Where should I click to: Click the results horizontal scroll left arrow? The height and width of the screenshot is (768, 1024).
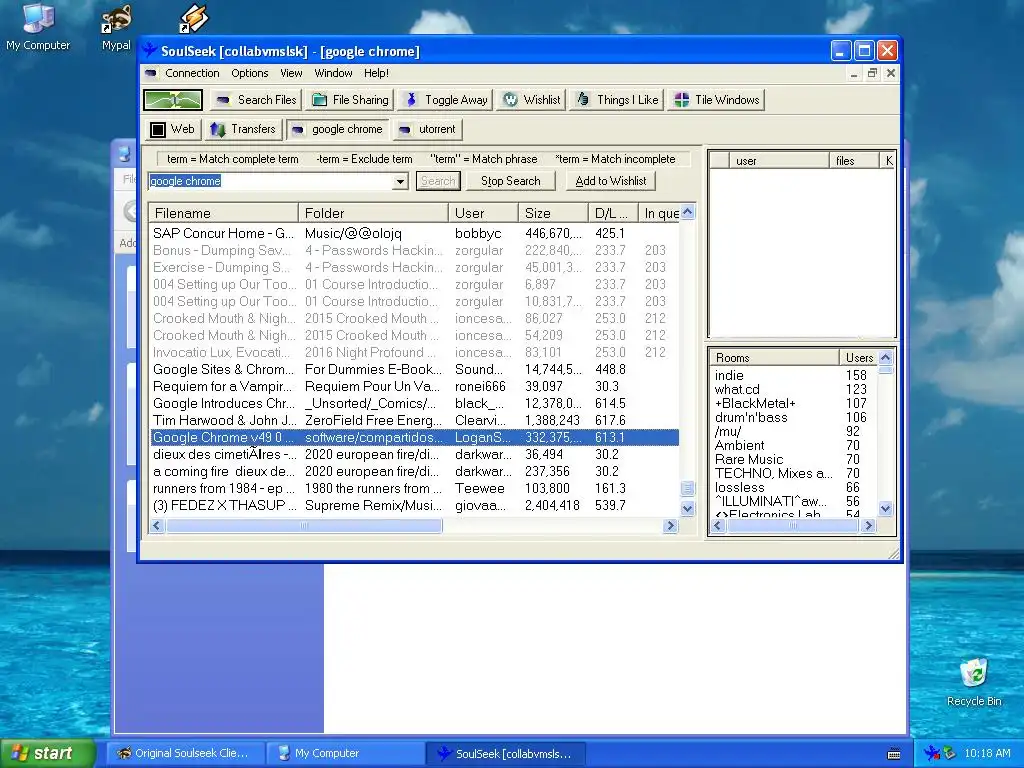coord(157,525)
